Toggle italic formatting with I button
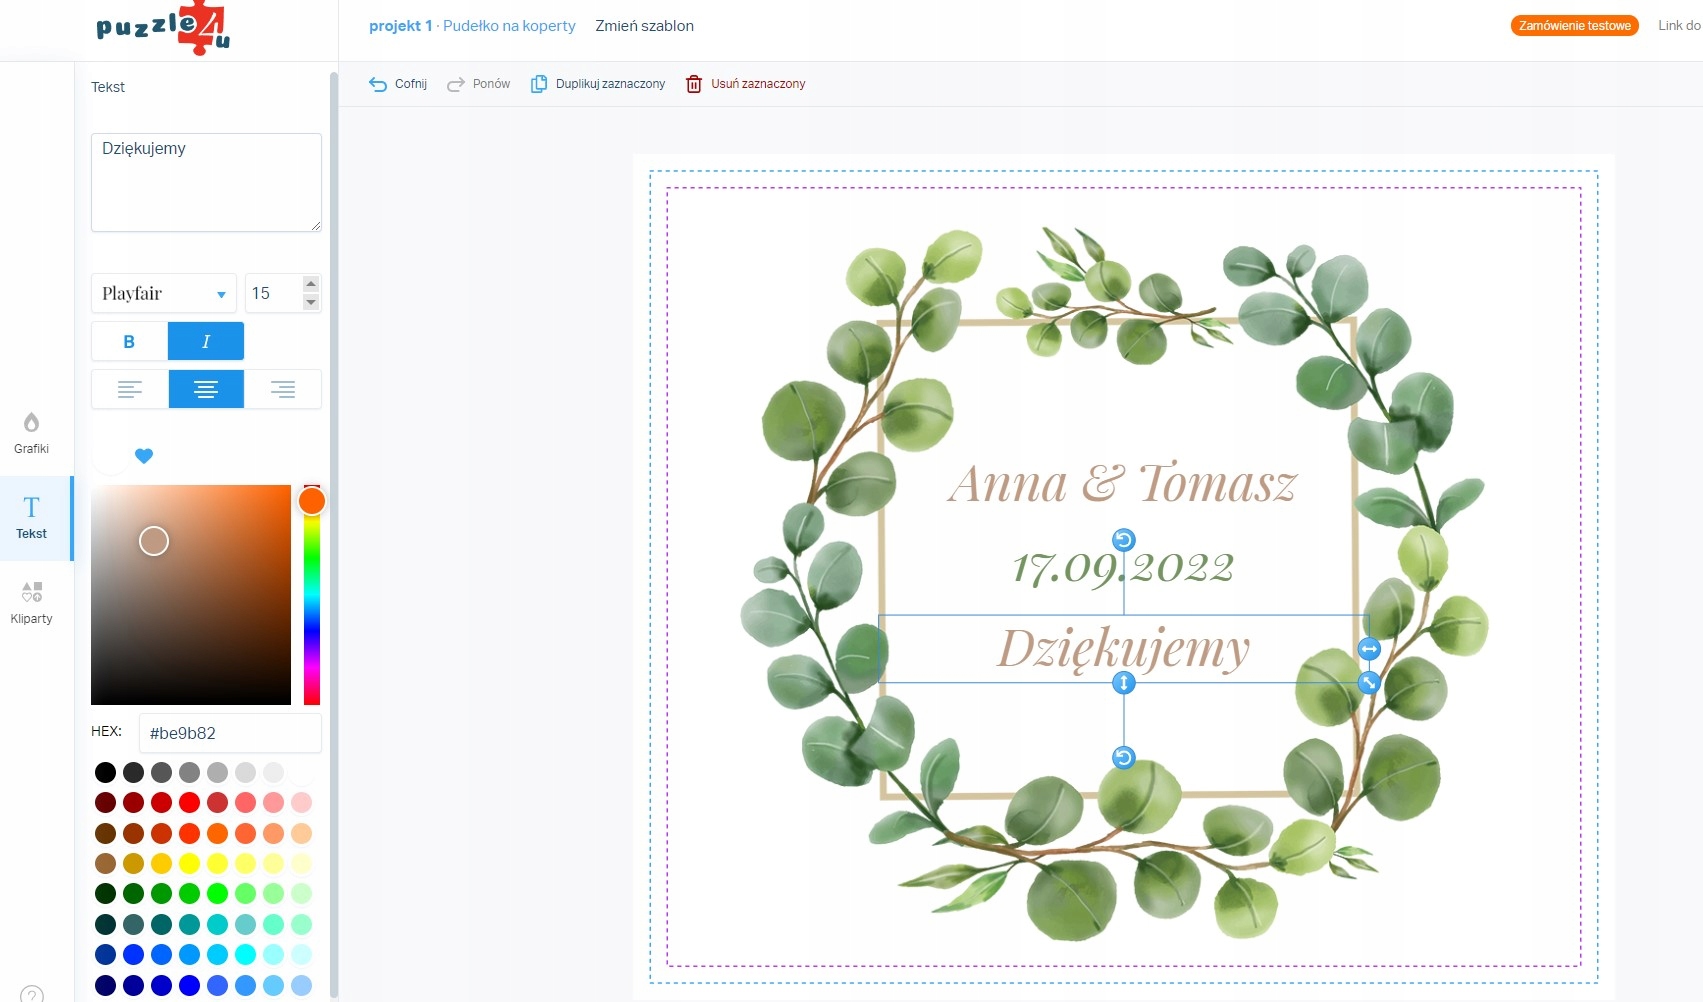Screen dimensions: 1703x1002 pos(206,341)
